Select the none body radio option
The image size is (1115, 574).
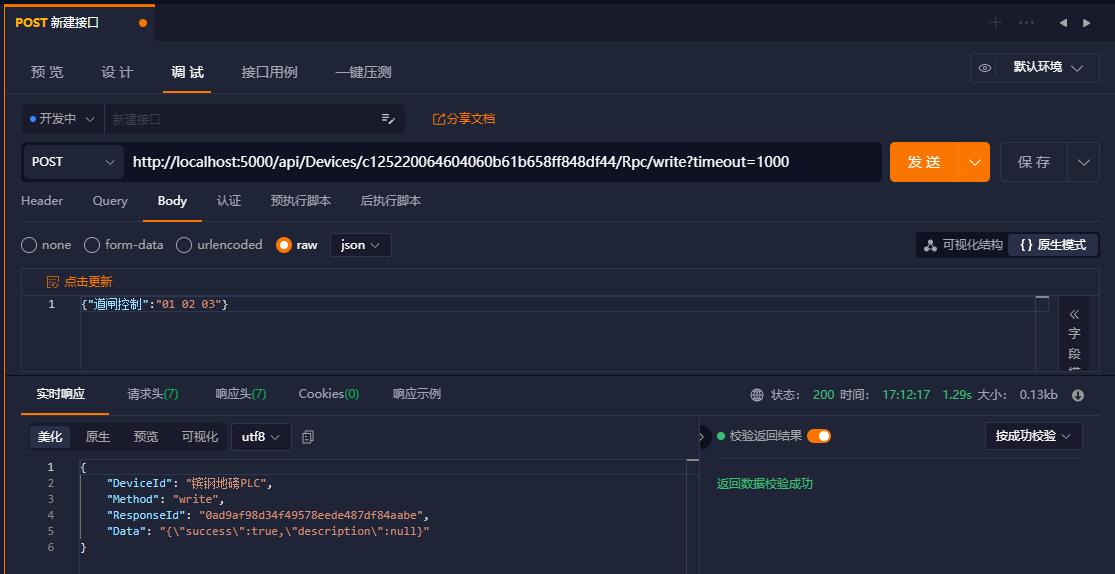(29, 245)
